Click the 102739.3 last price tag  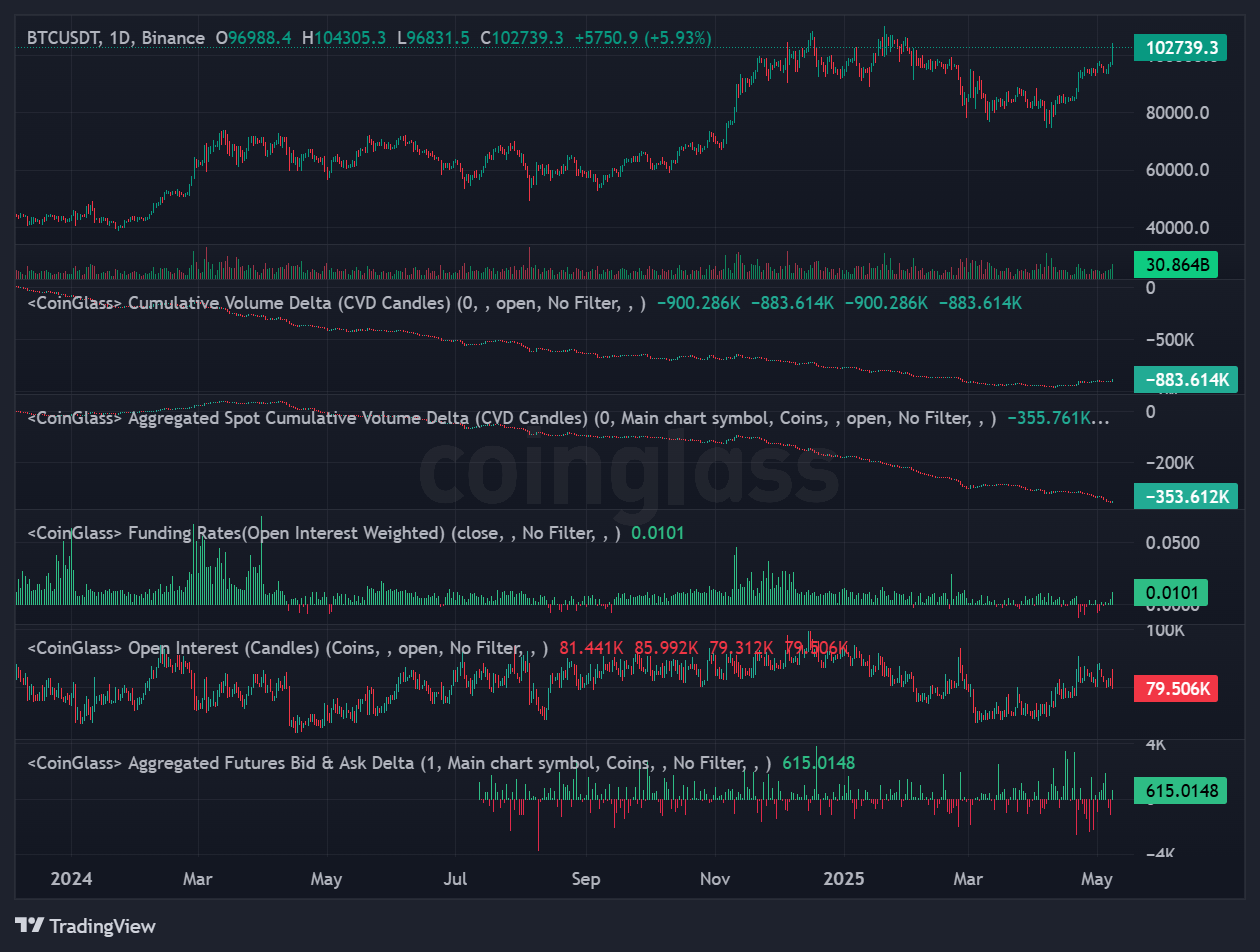(1181, 47)
